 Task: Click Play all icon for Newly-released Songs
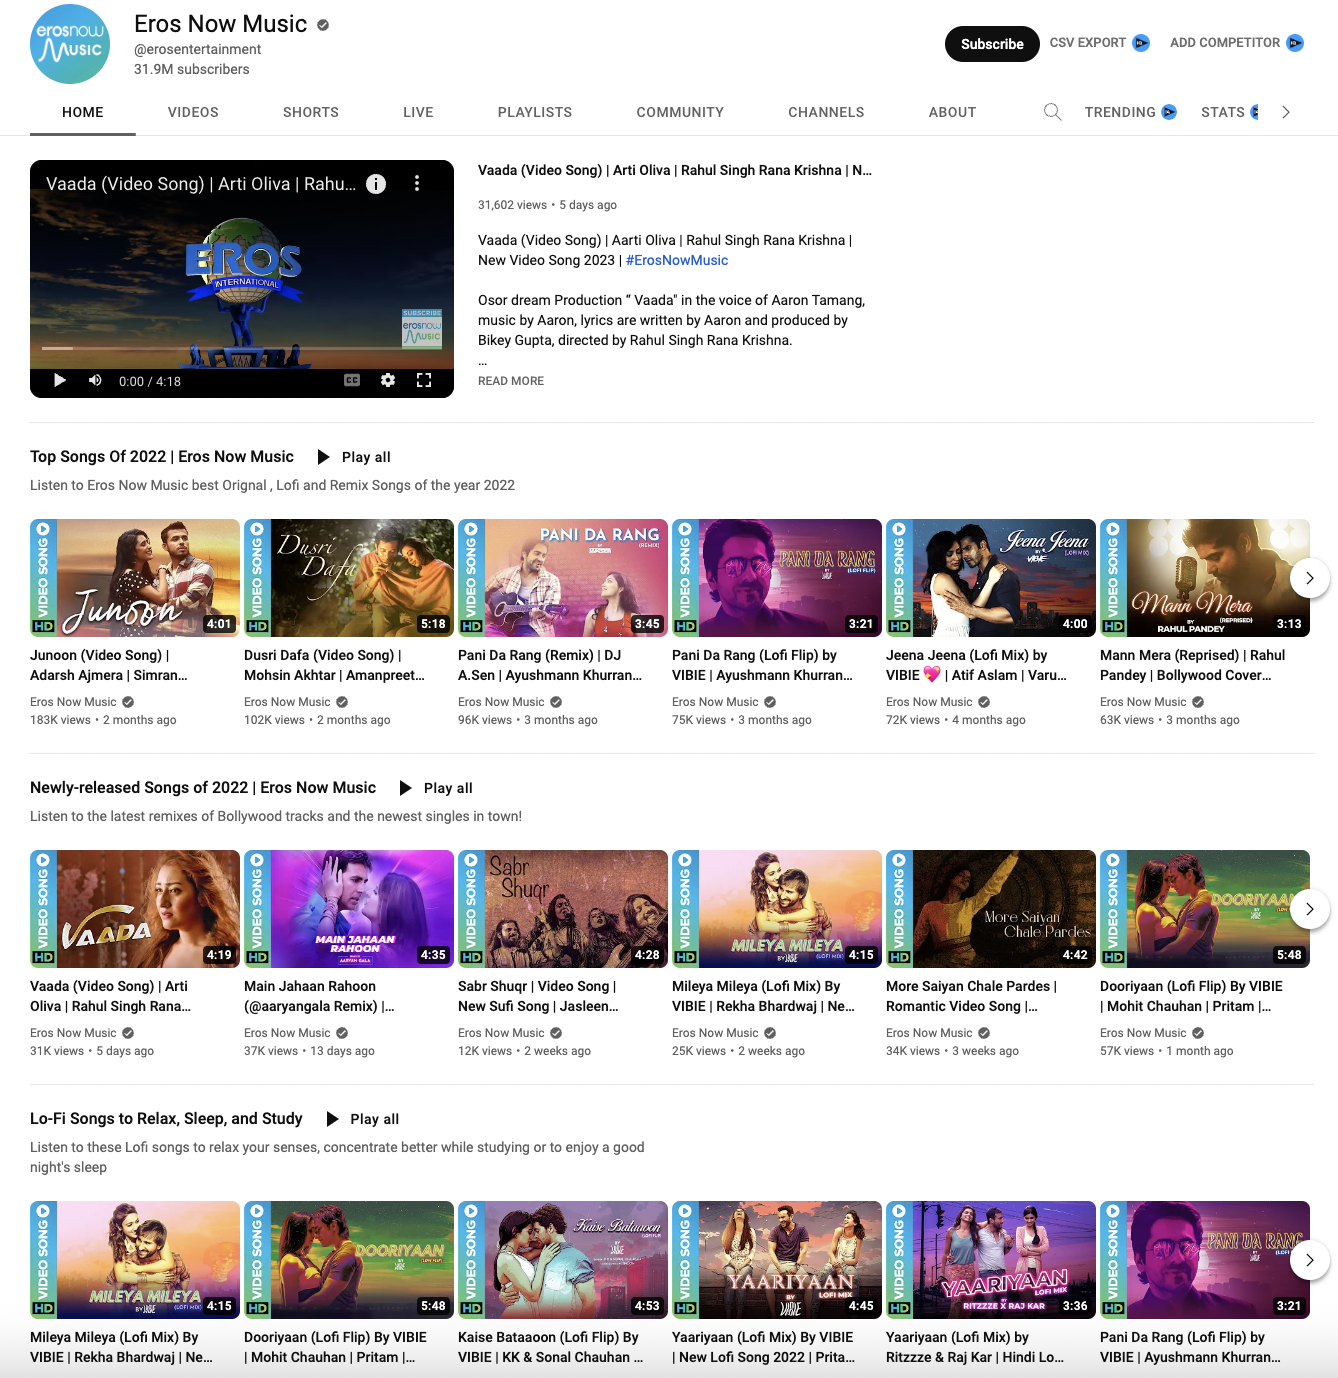[405, 788]
